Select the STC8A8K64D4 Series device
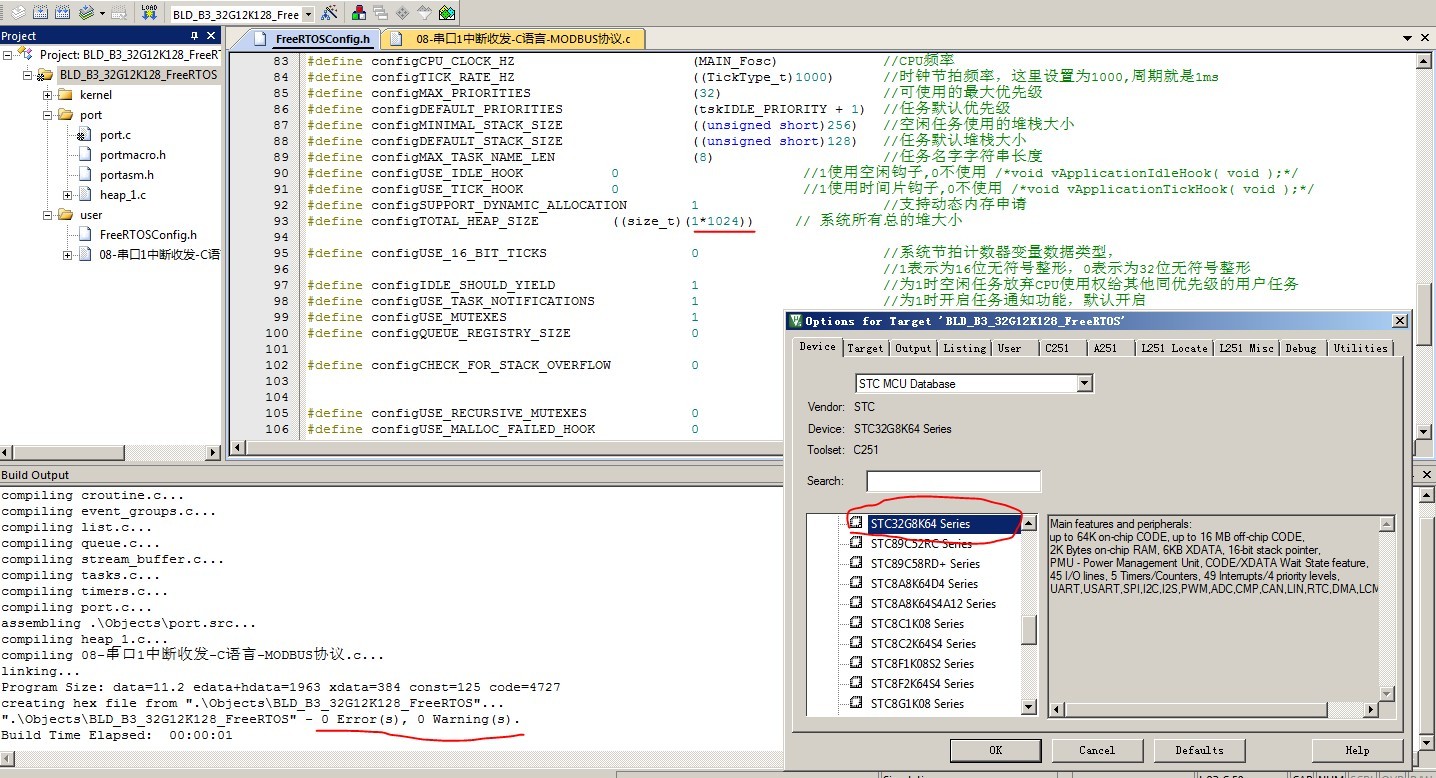 pos(924,584)
